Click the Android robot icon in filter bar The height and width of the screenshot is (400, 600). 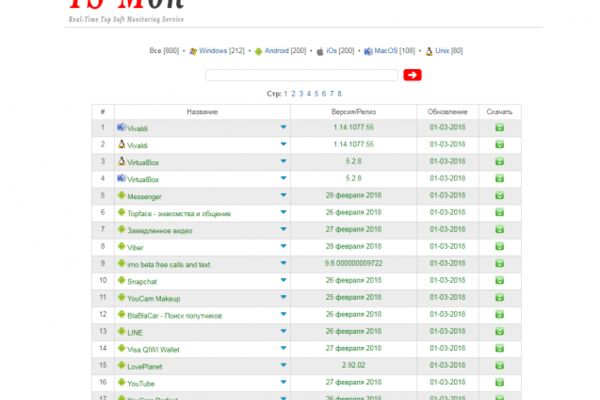tap(259, 51)
